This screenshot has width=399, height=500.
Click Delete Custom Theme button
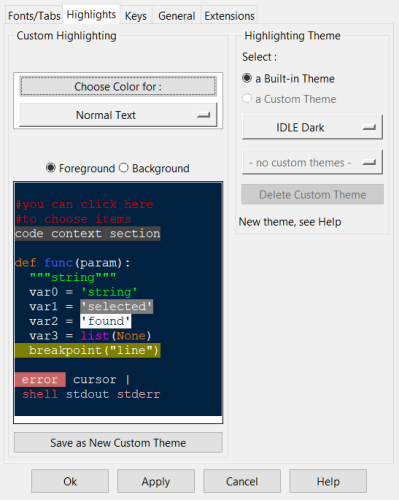tap(312, 194)
